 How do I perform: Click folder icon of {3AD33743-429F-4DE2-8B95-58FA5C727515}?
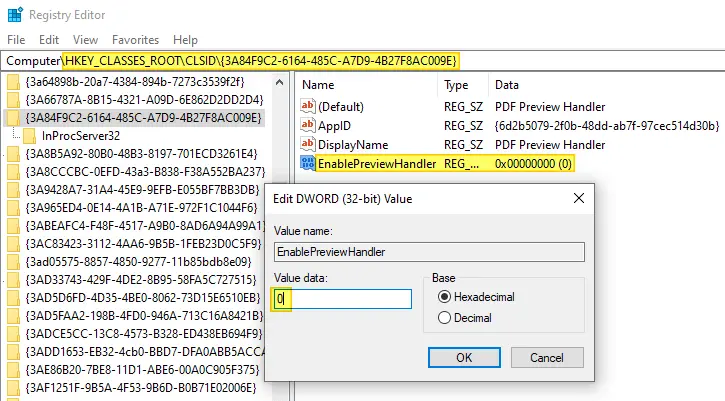click(13, 280)
